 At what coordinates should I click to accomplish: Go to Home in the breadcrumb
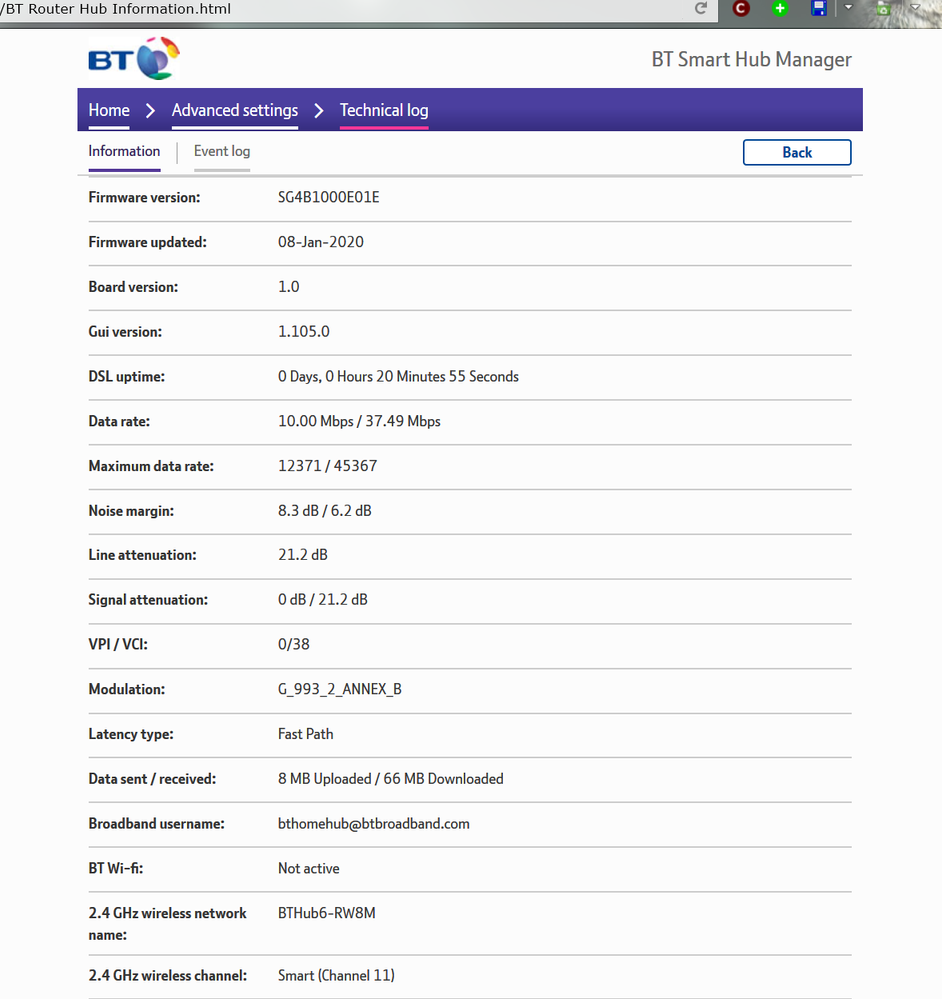point(109,110)
